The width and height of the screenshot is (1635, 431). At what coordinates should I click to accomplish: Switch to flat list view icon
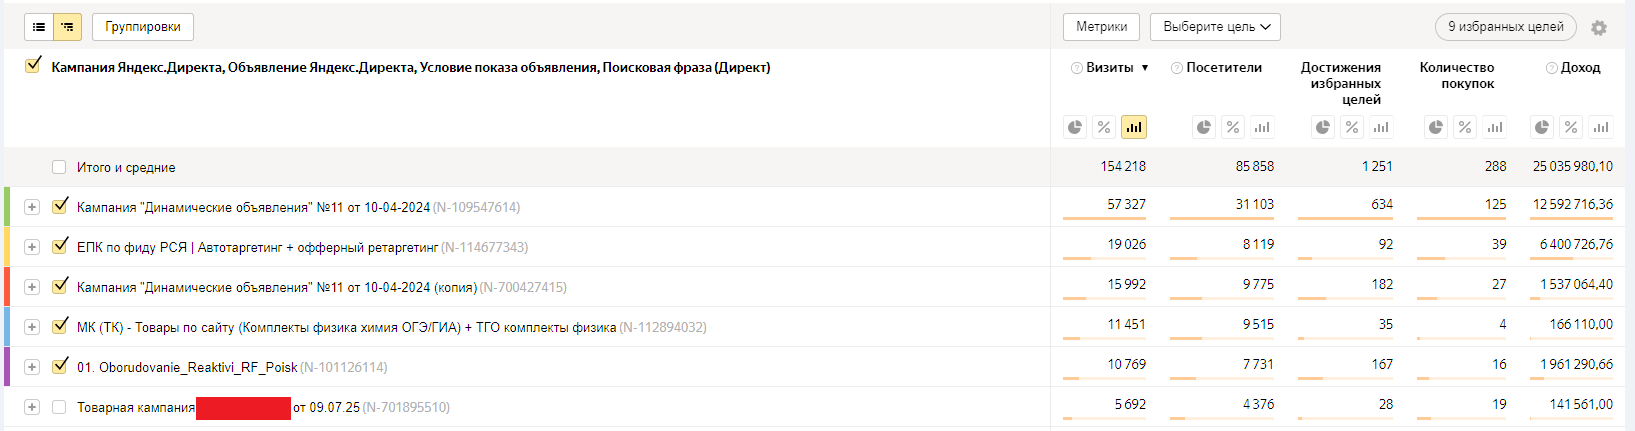pos(39,27)
